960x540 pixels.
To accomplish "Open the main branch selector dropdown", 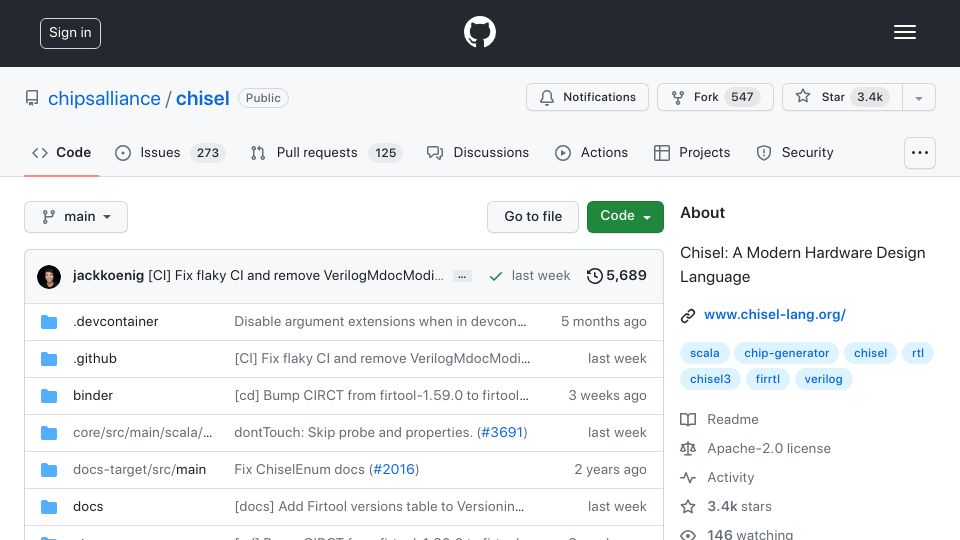I will tap(76, 217).
